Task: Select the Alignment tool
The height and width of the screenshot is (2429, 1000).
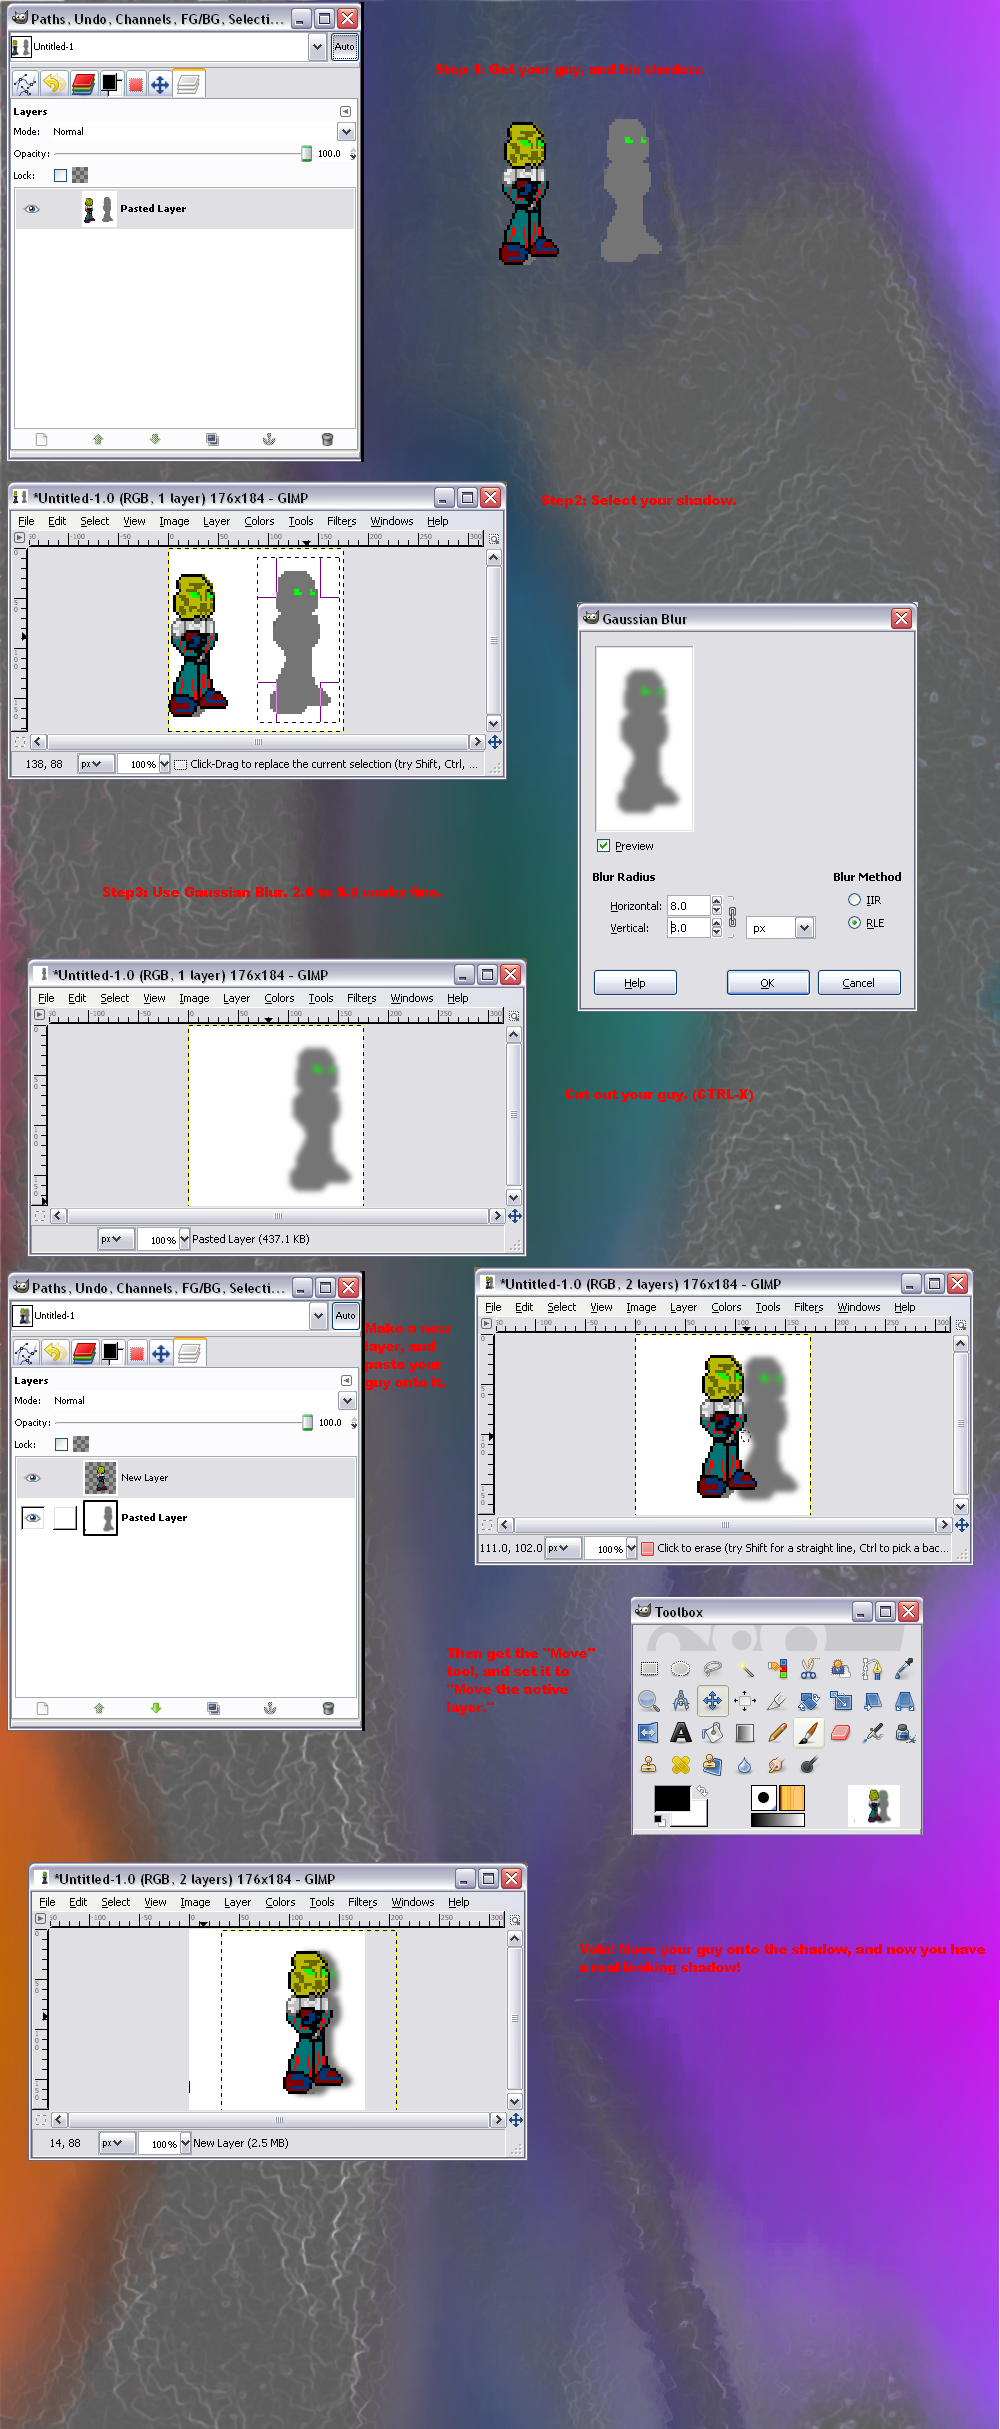Action: pyautogui.click(x=745, y=1700)
